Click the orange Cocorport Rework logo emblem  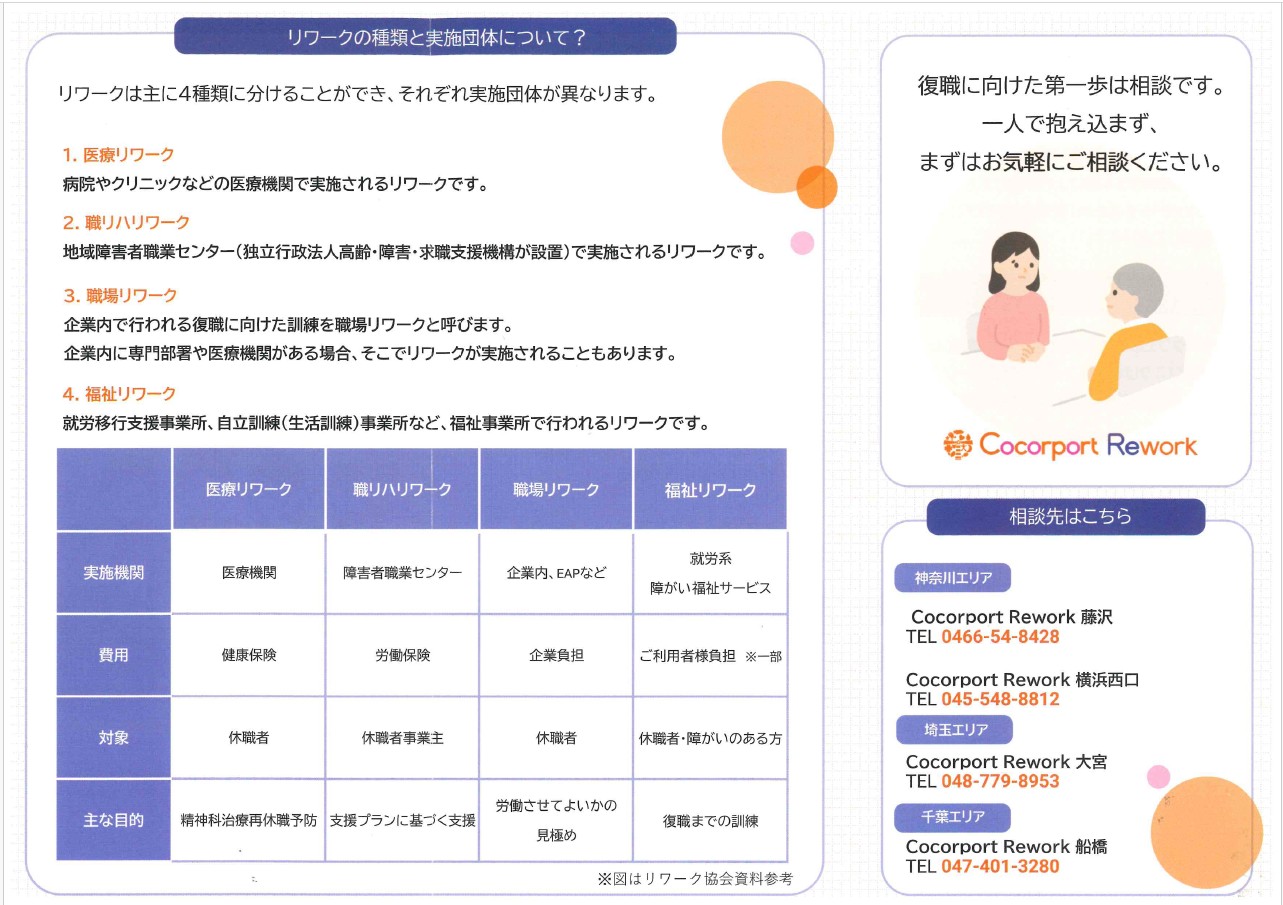957,445
